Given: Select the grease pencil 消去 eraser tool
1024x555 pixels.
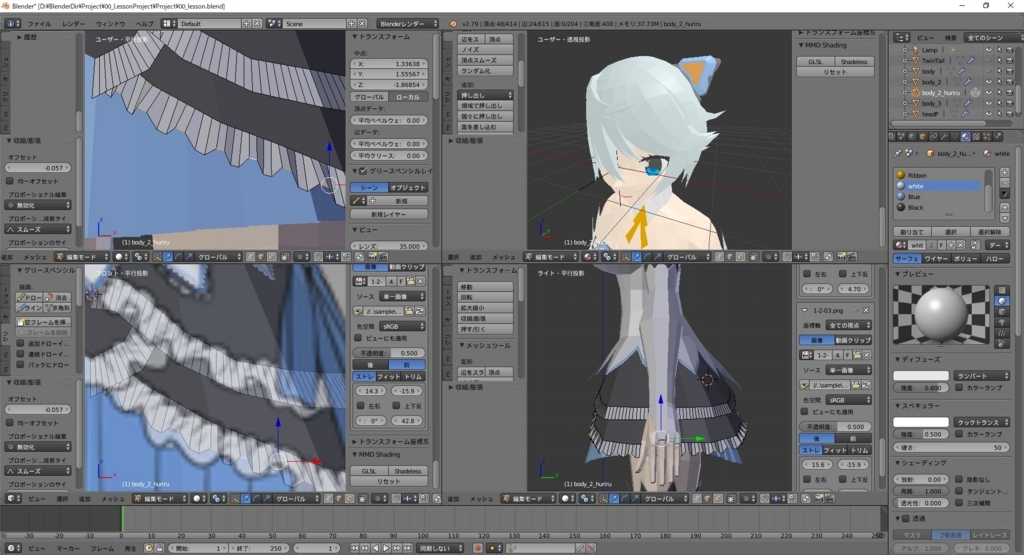Looking at the screenshot, I should (57, 298).
